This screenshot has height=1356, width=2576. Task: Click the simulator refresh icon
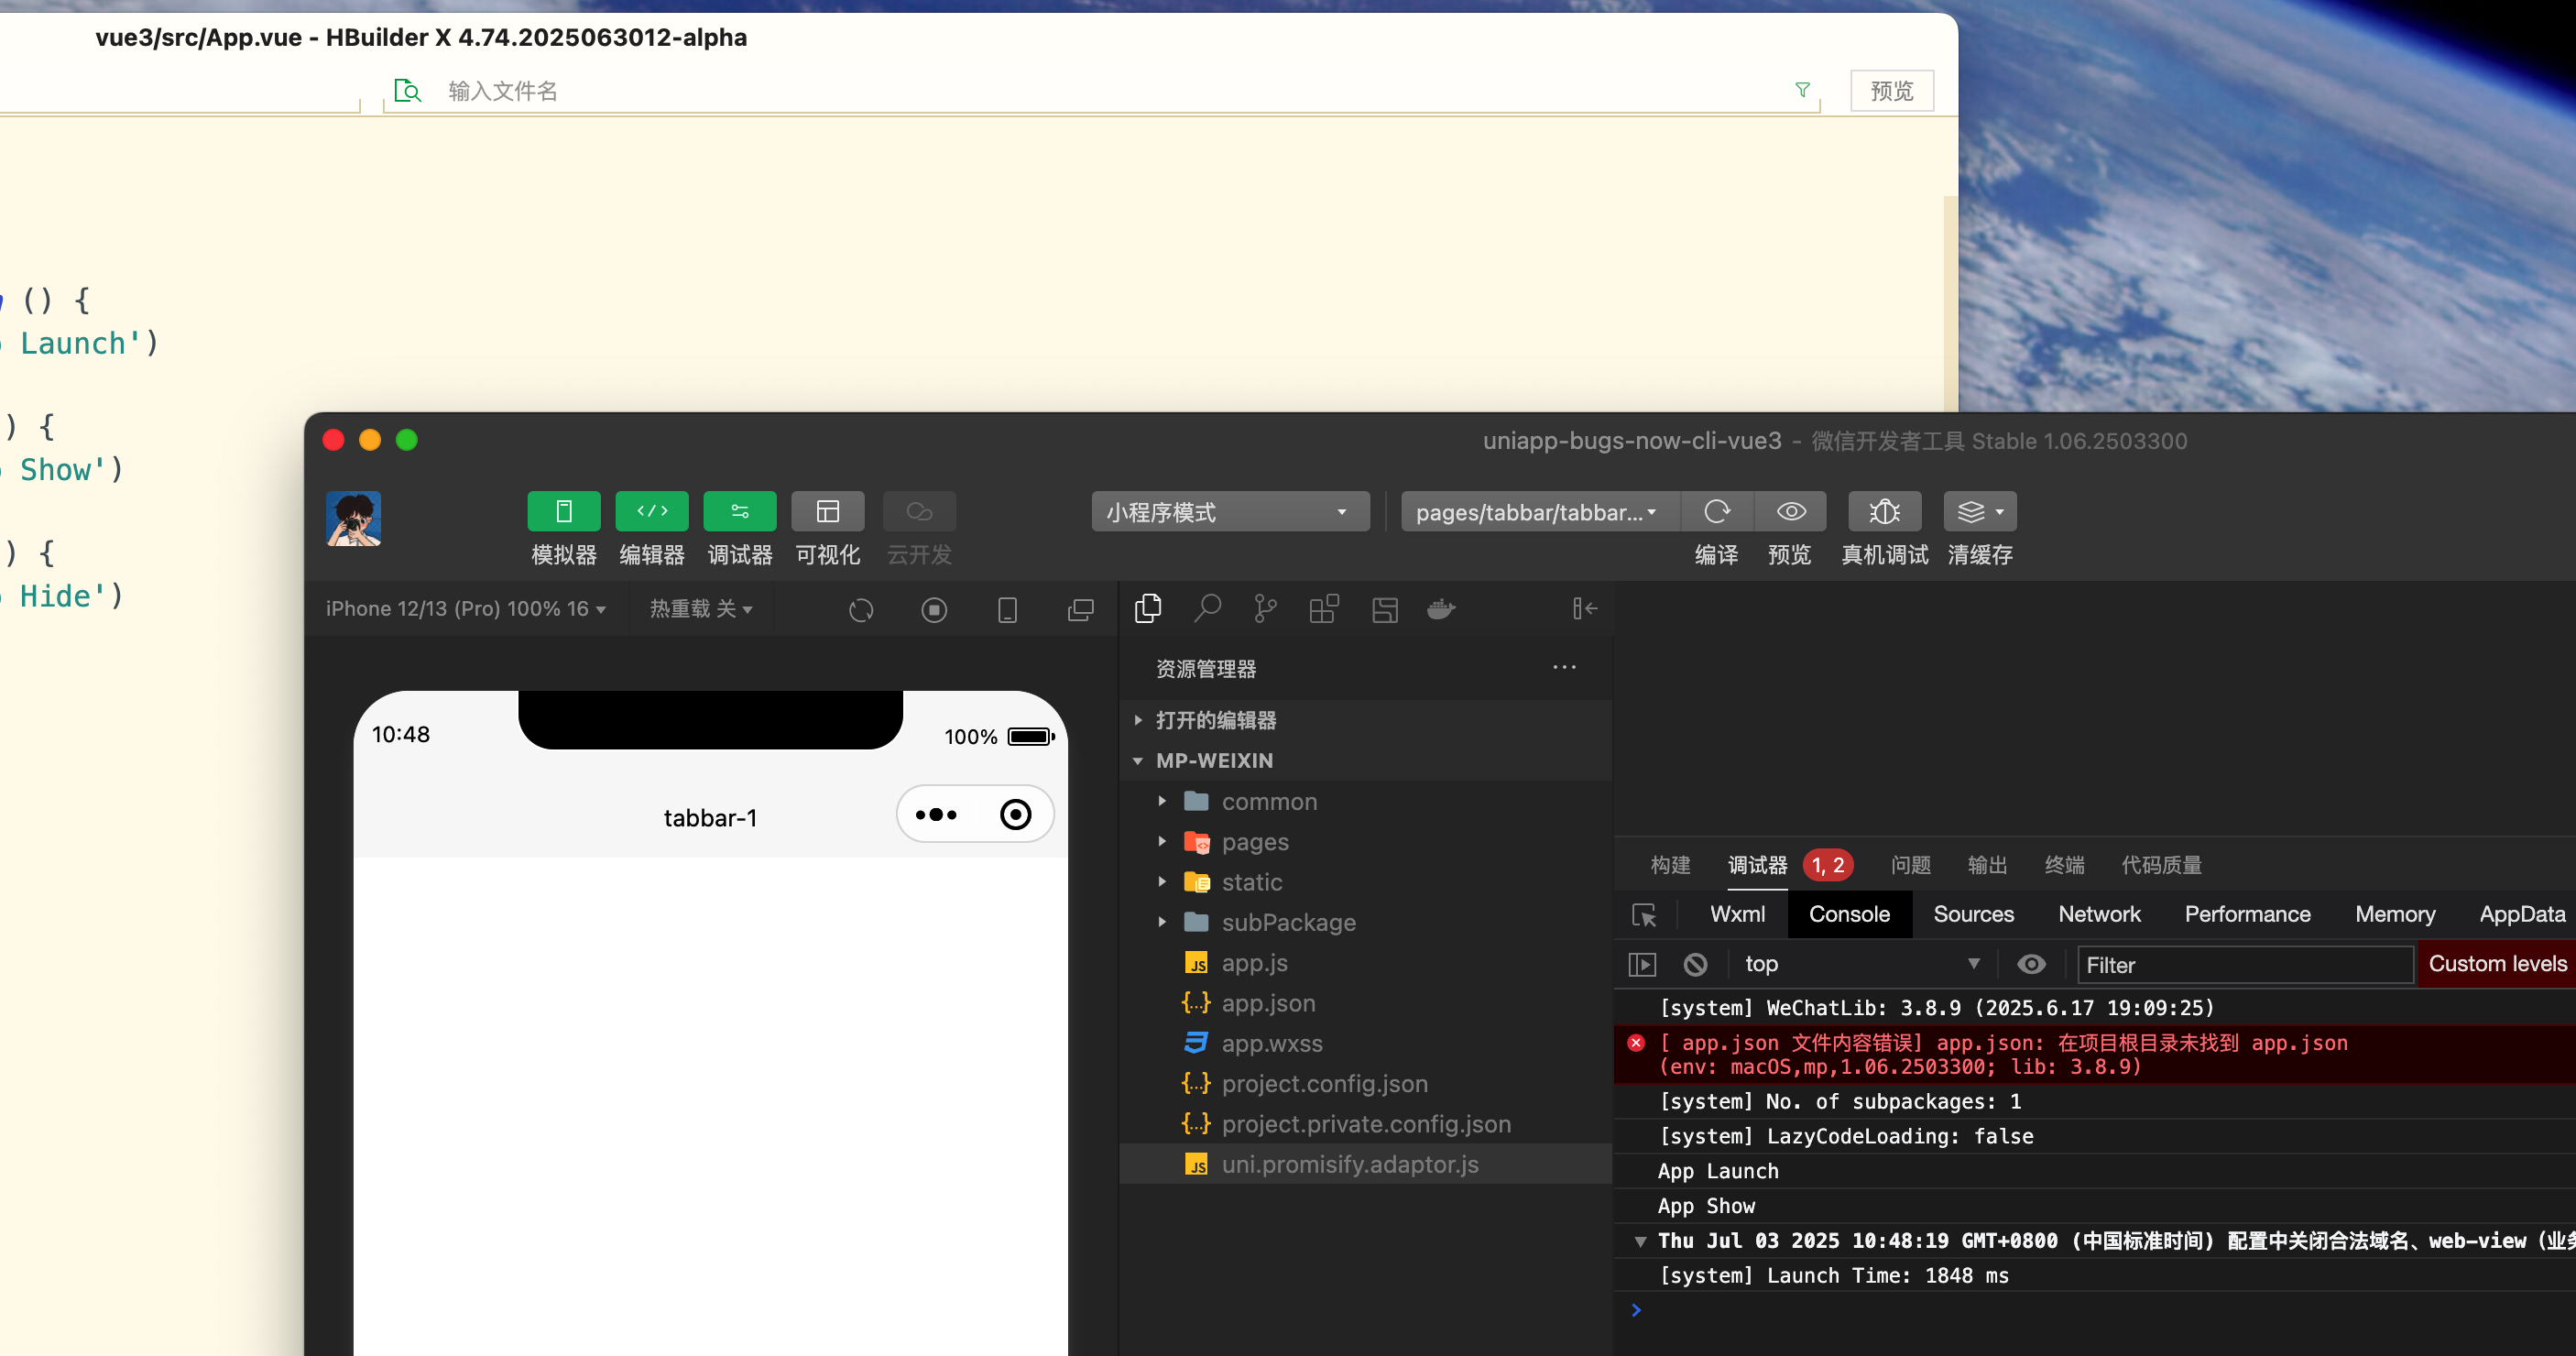[x=861, y=609]
